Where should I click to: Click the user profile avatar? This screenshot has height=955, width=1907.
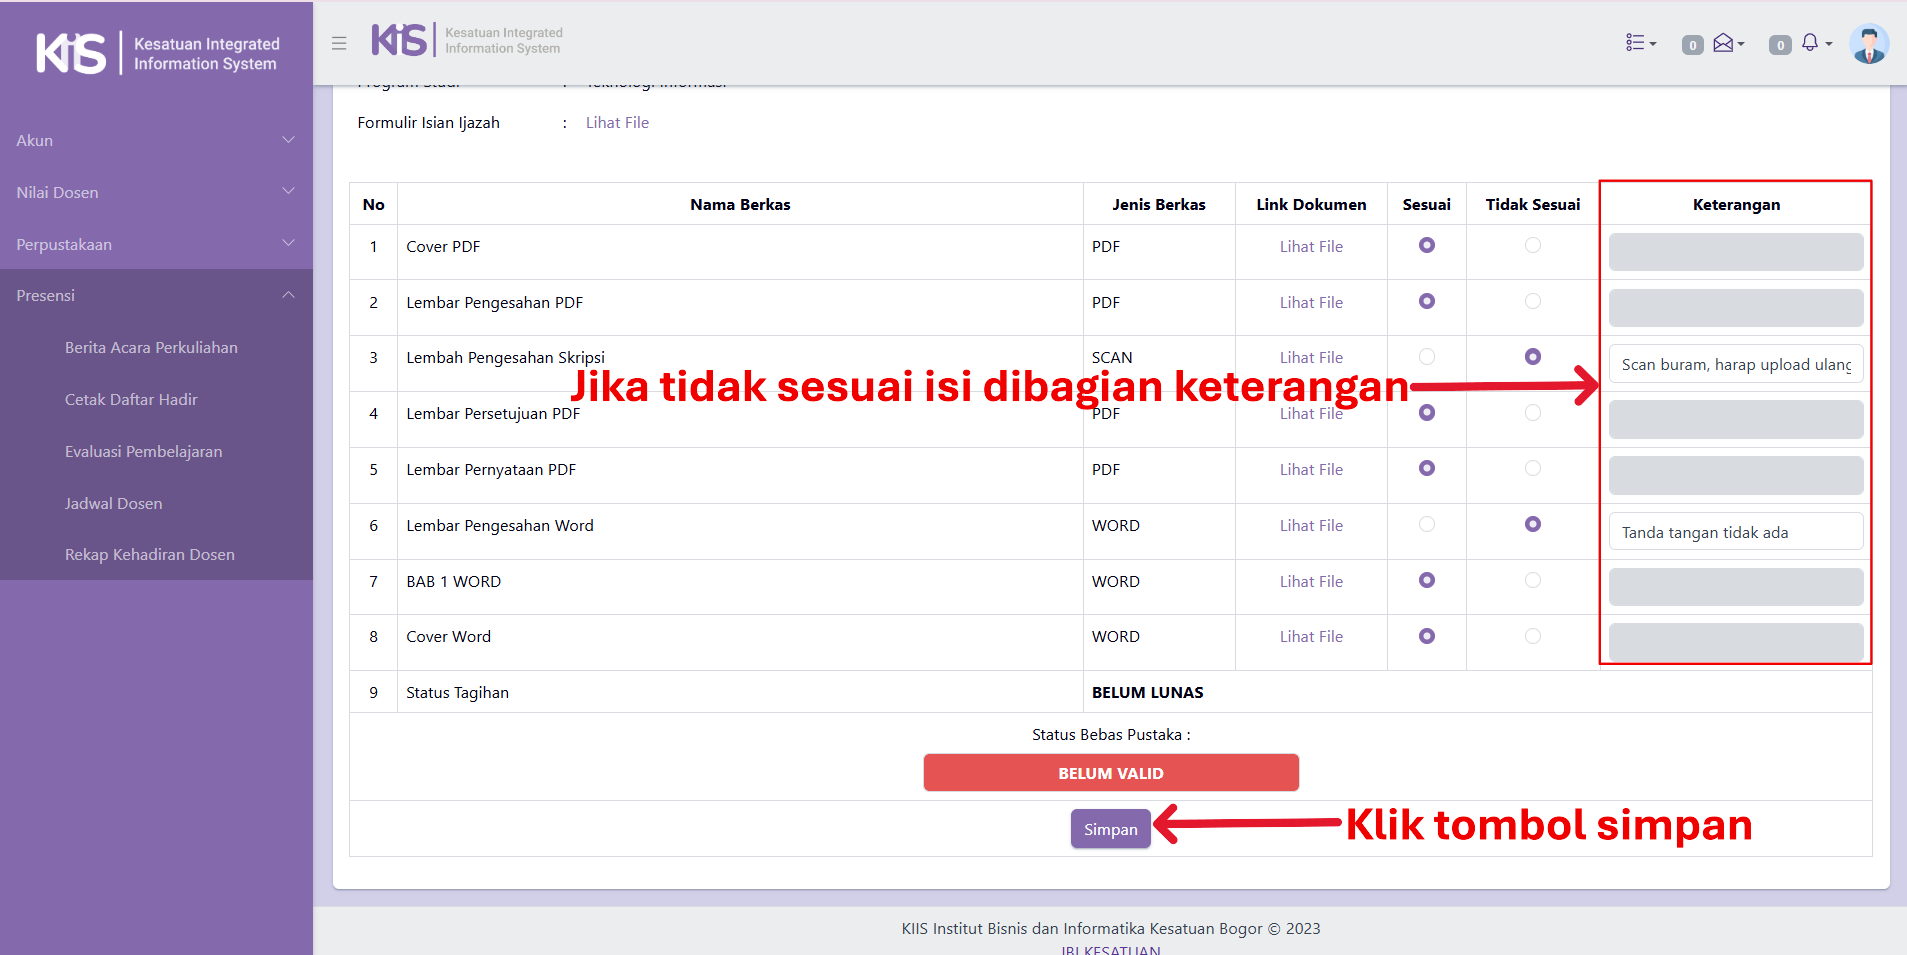point(1868,44)
